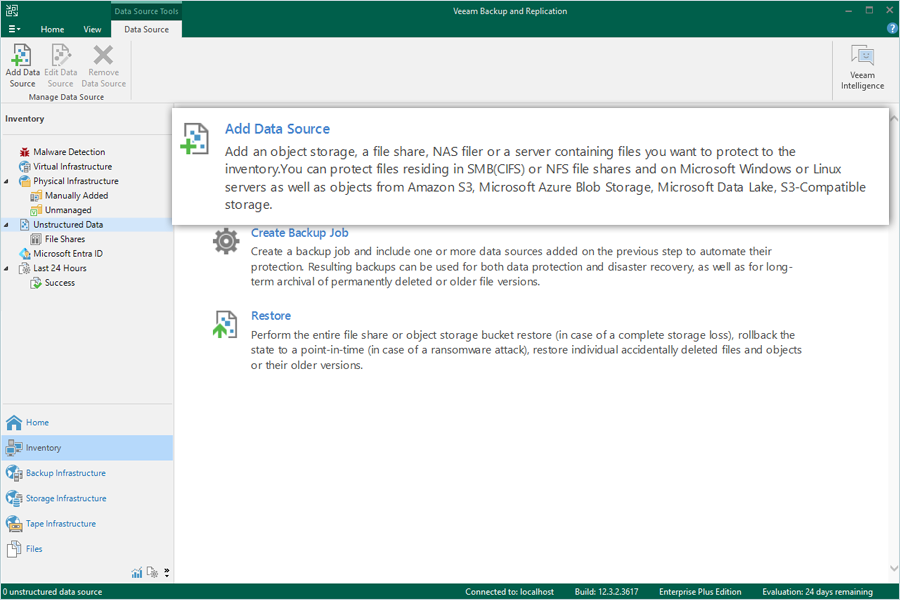Switch to the Home ribbon tab
The image size is (900, 600).
coord(52,29)
